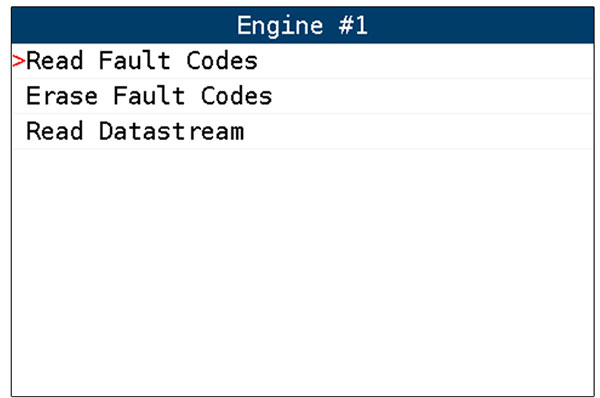Click Read in the Read Datastream row
Image resolution: width=600 pixels, height=398 pixels.
(54, 131)
